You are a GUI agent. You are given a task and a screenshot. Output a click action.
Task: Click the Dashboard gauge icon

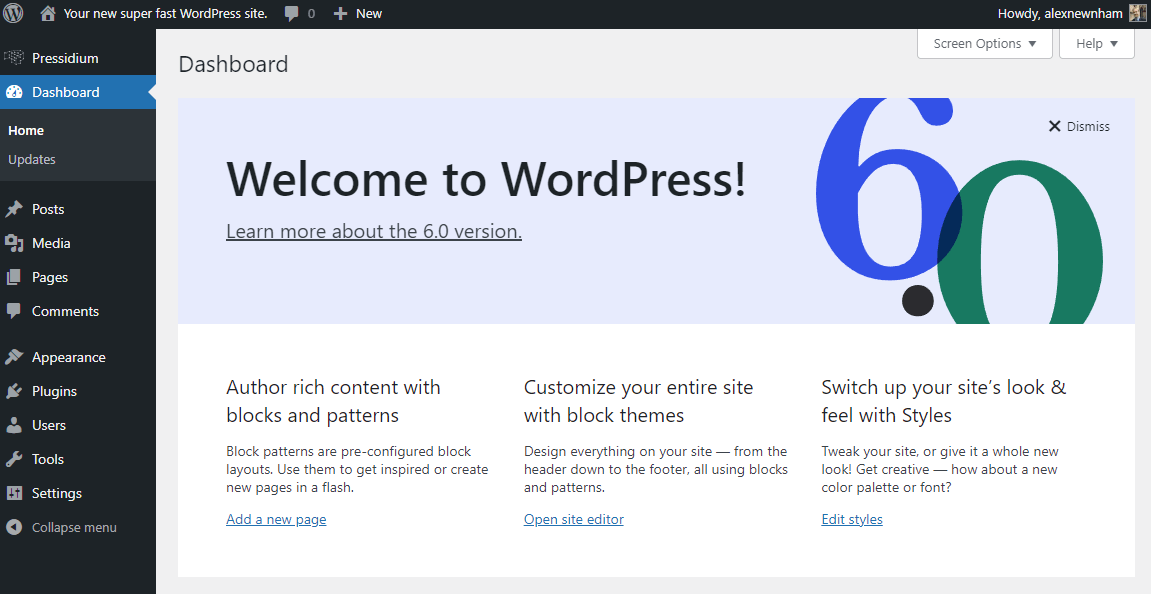pos(14,92)
